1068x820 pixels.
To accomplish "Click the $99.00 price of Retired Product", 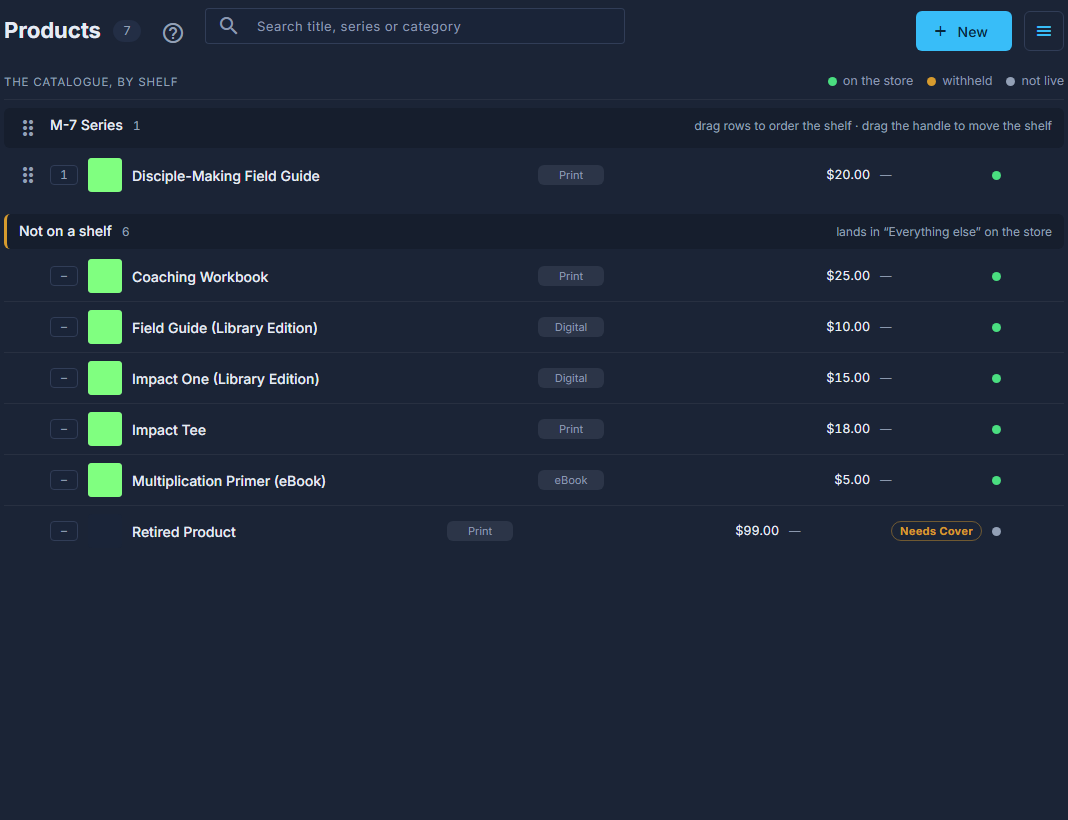I will pos(757,531).
